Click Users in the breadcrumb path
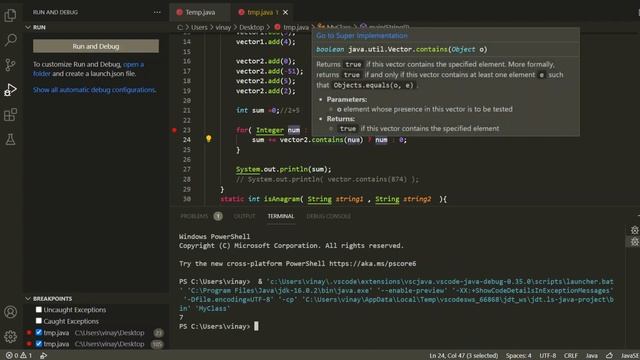 (x=199, y=27)
